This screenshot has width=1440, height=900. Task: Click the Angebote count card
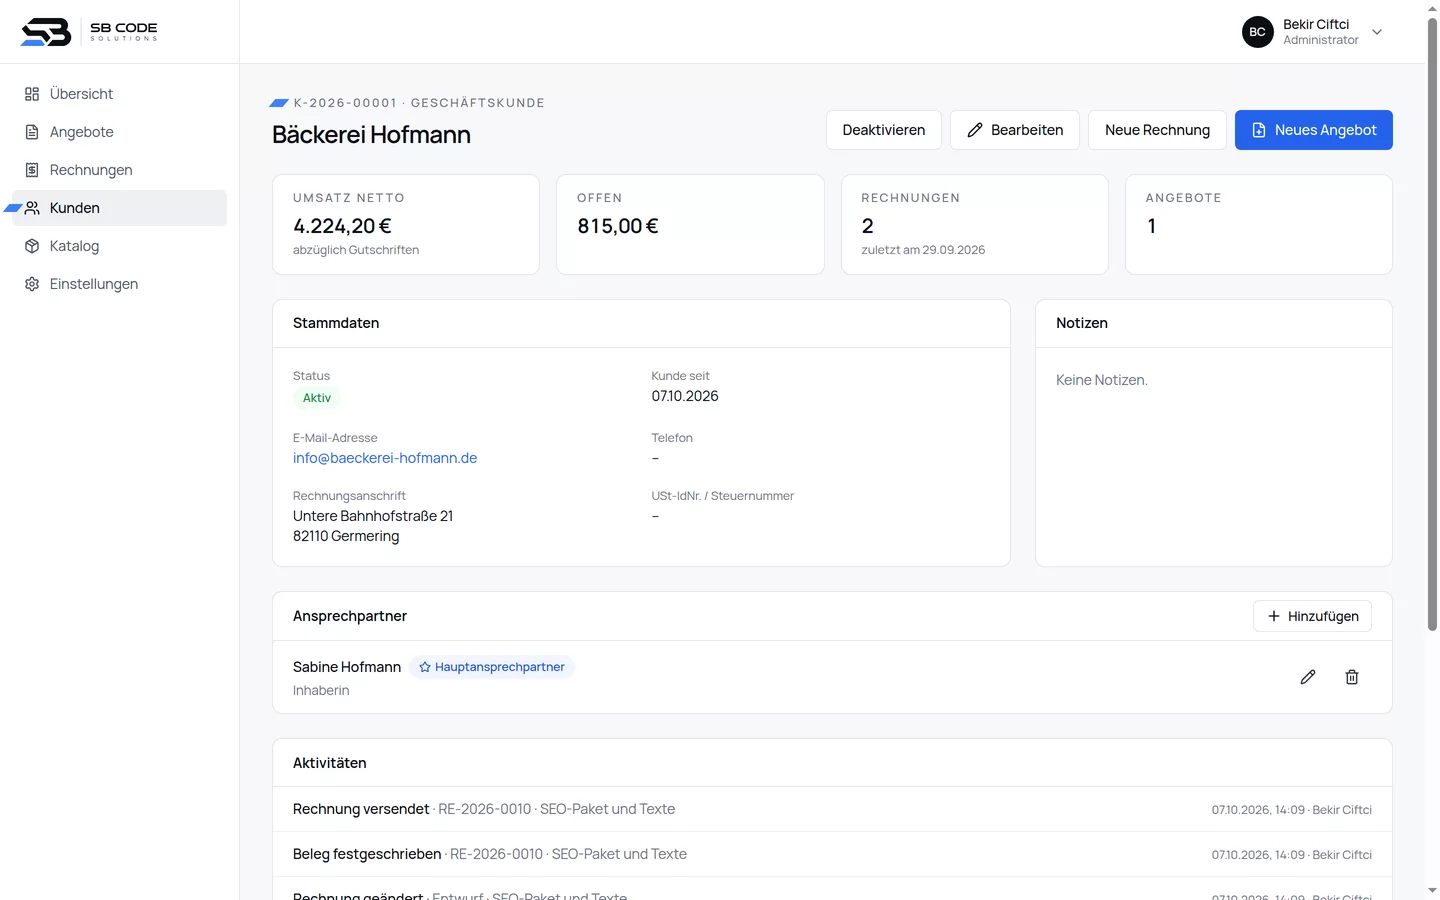(x=1259, y=225)
